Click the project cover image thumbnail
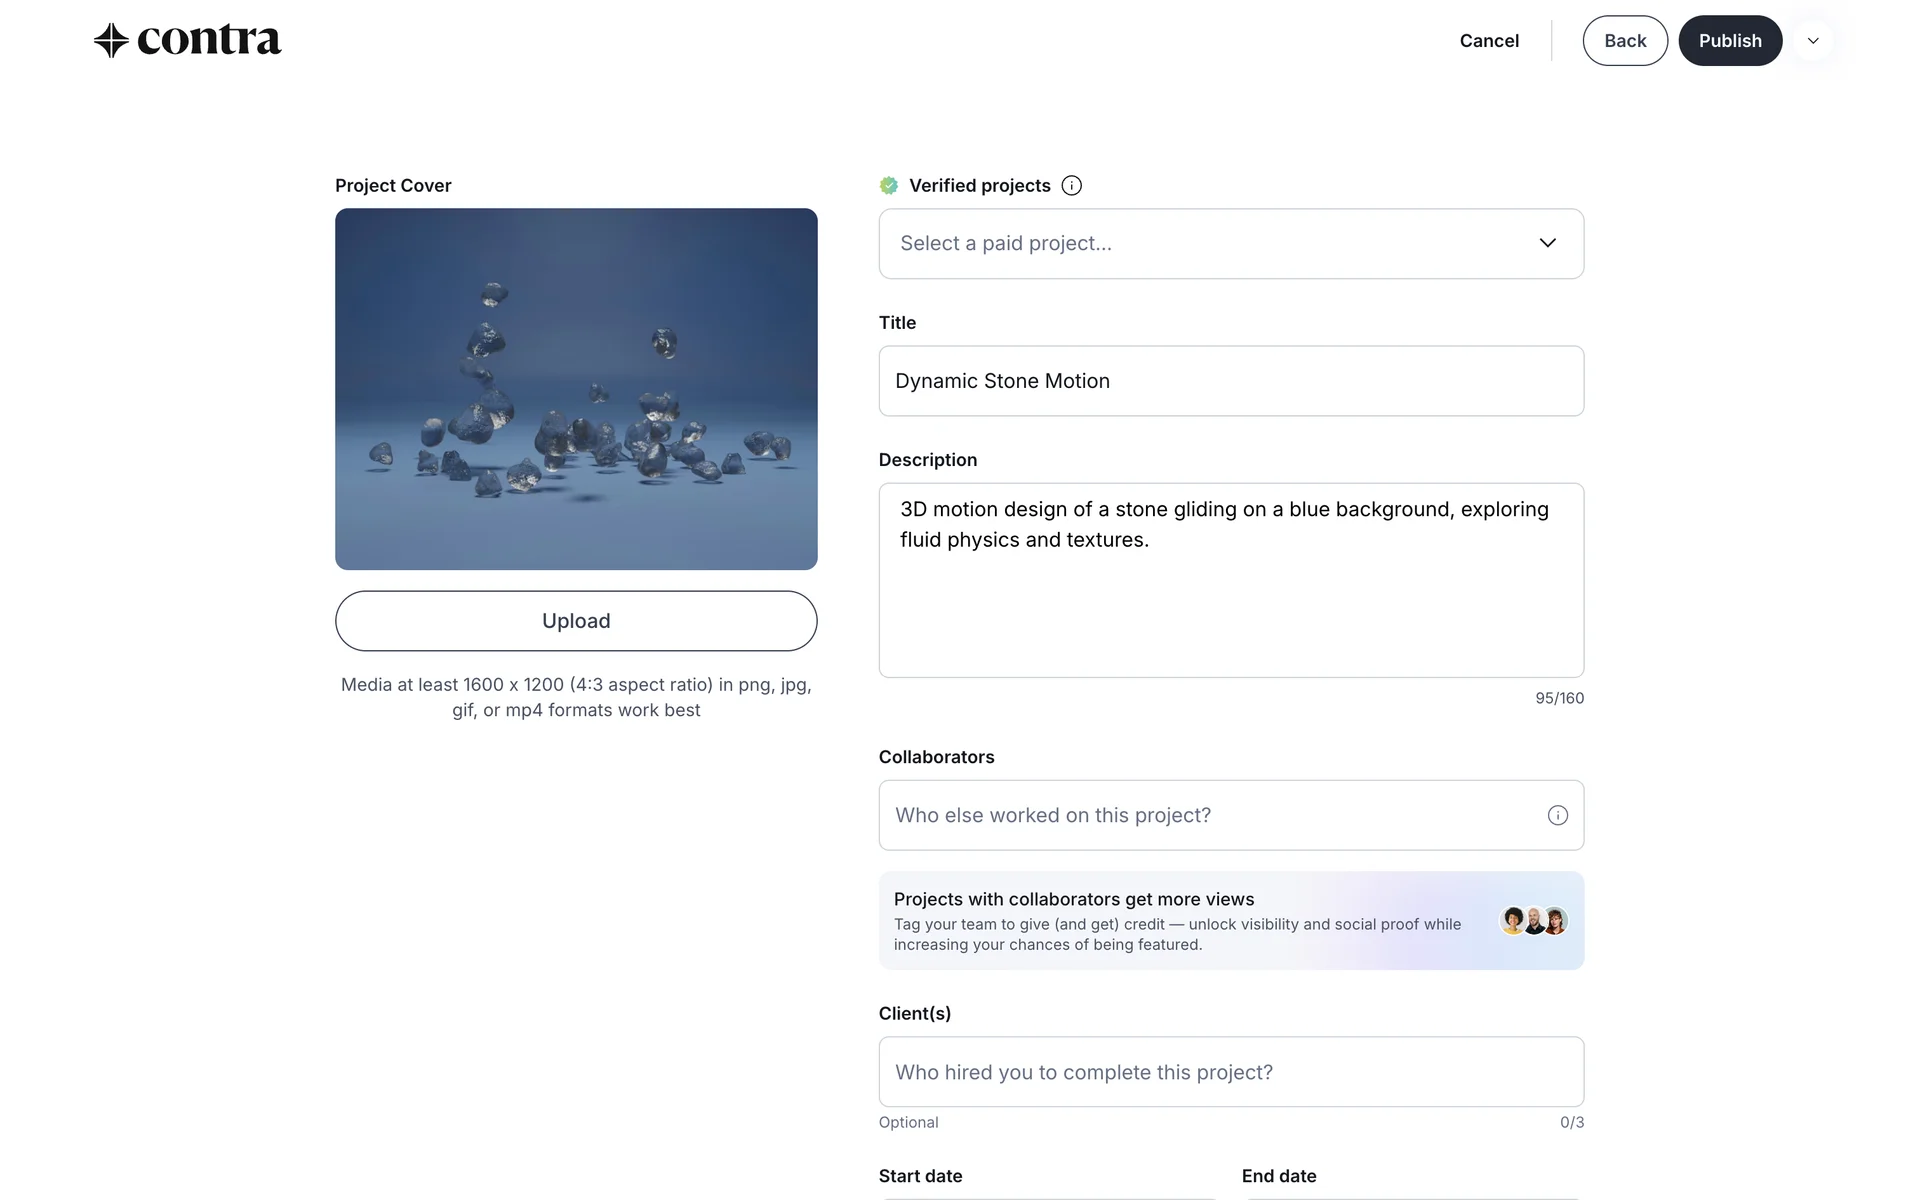The width and height of the screenshot is (1920, 1200). (576, 388)
